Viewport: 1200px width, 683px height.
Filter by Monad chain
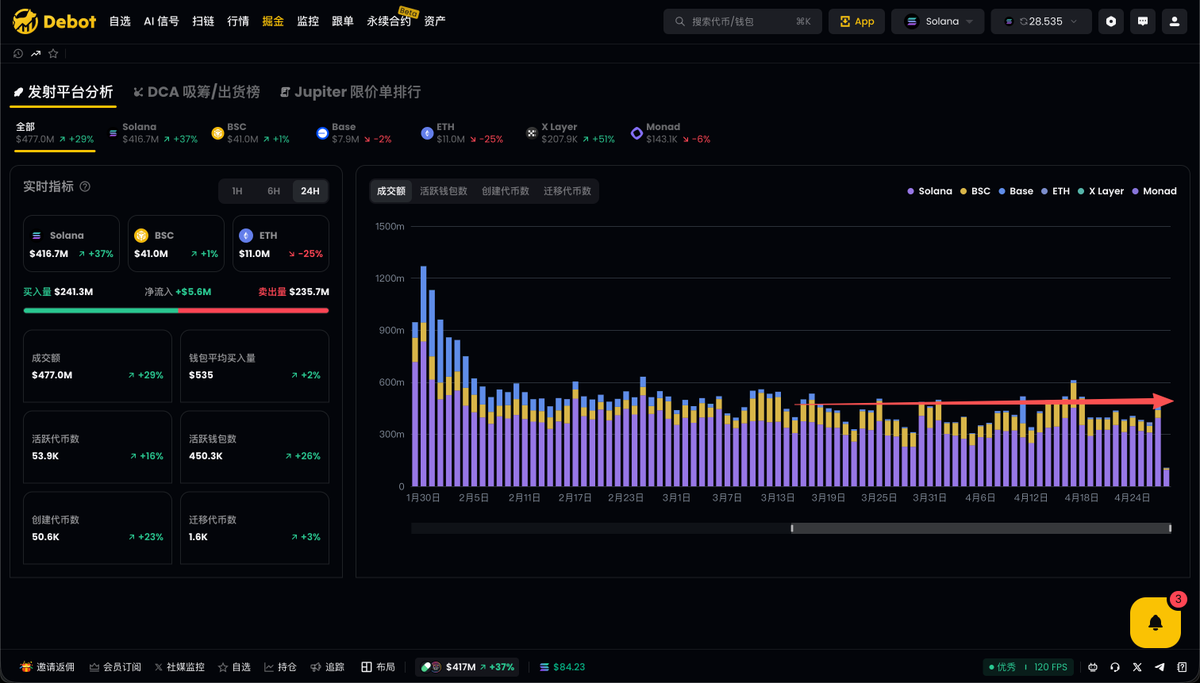point(670,133)
